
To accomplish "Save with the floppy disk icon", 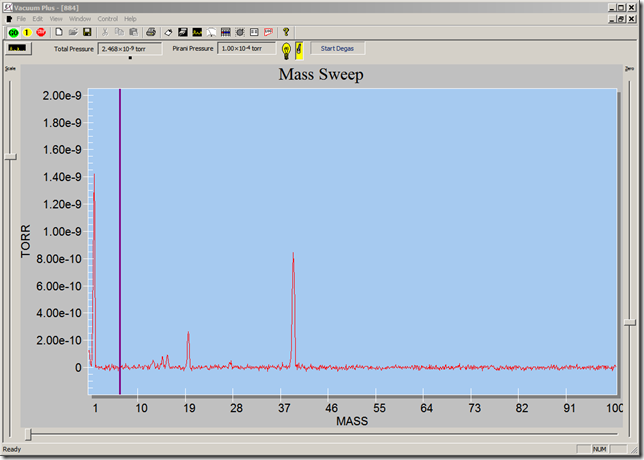I will 87,32.
